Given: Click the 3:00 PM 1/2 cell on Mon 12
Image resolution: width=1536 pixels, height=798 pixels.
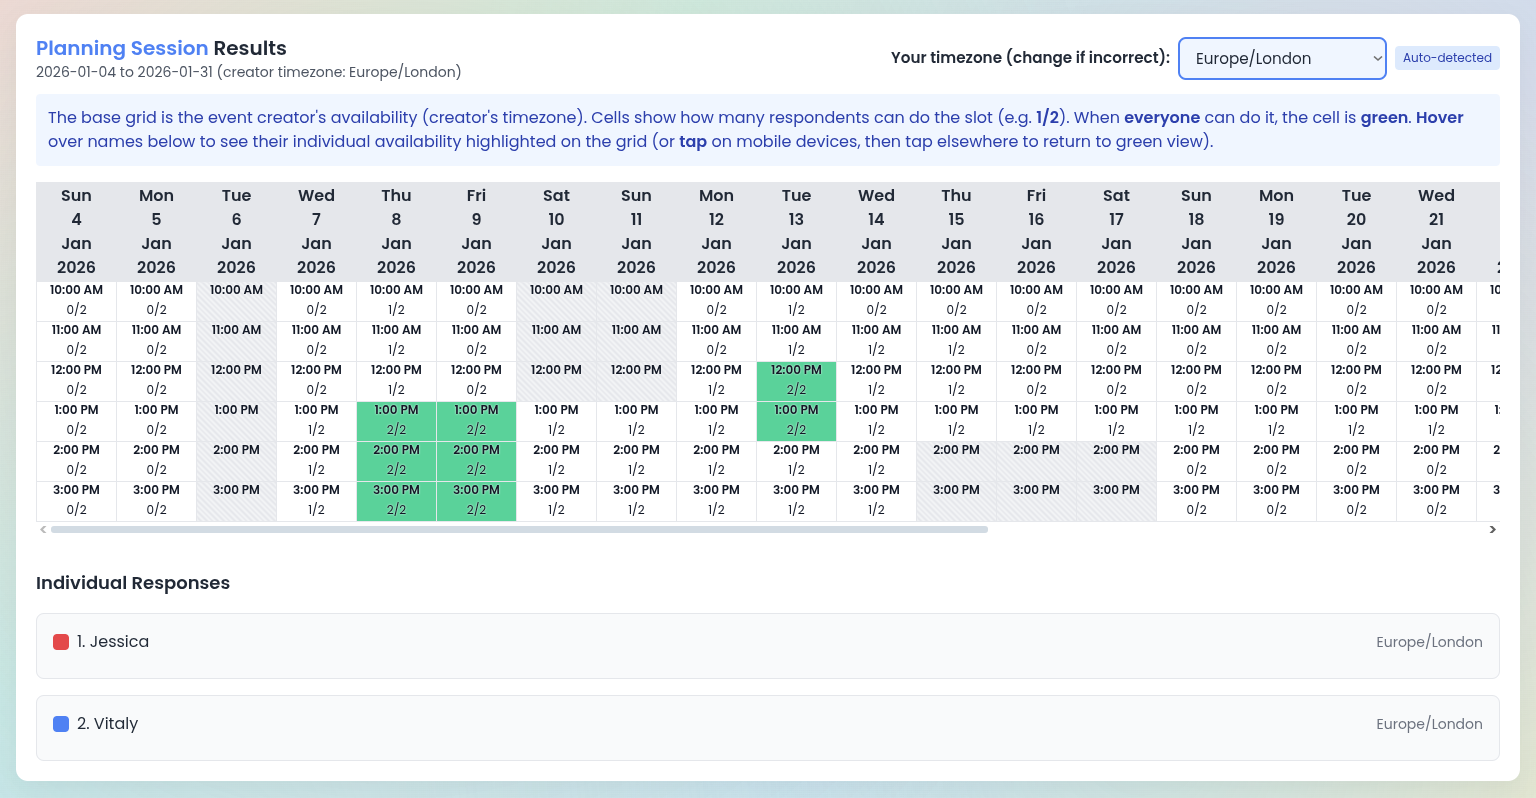Looking at the screenshot, I should point(716,501).
